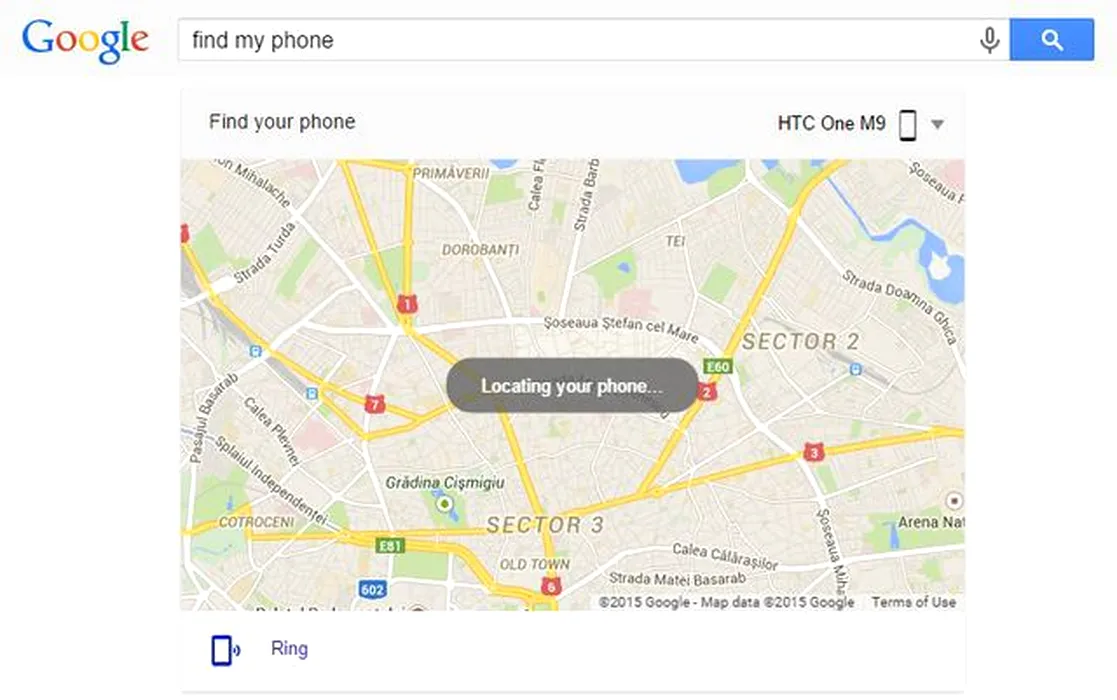
Task: Click the Google logo
Action: pyautogui.click(x=85, y=41)
